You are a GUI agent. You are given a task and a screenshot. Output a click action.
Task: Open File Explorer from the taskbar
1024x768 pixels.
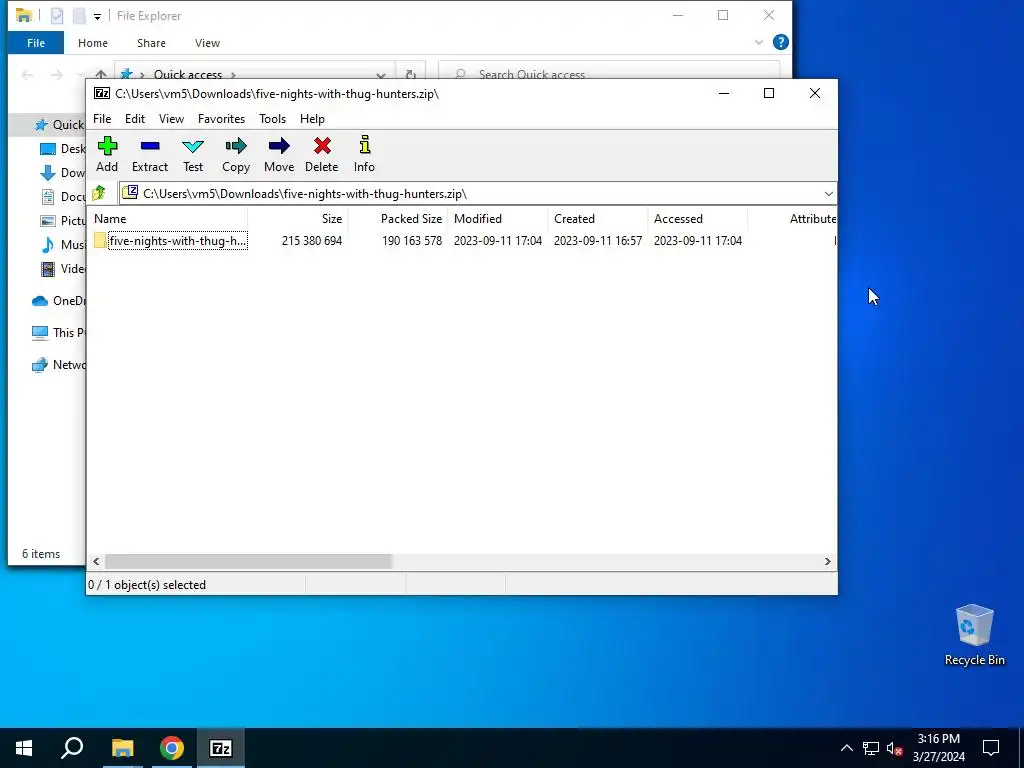point(122,748)
